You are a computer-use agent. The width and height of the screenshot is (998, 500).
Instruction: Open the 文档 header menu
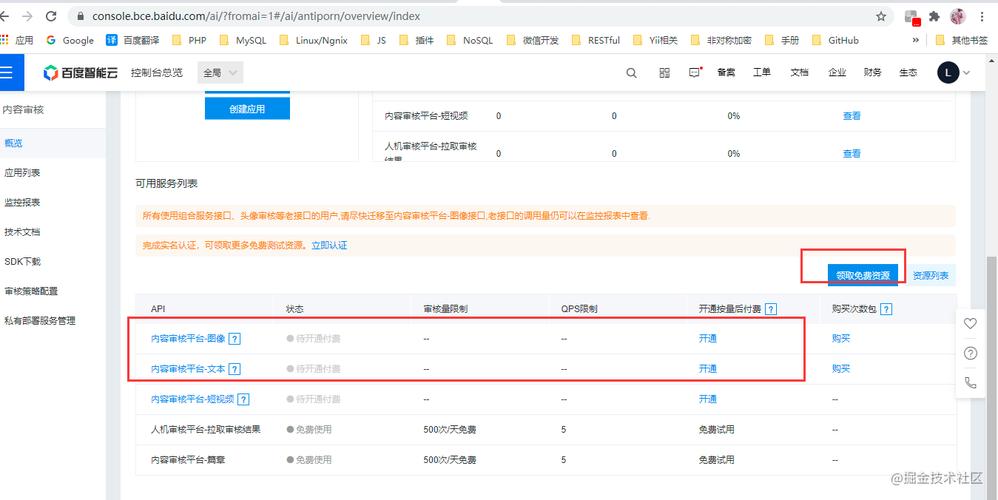point(799,73)
